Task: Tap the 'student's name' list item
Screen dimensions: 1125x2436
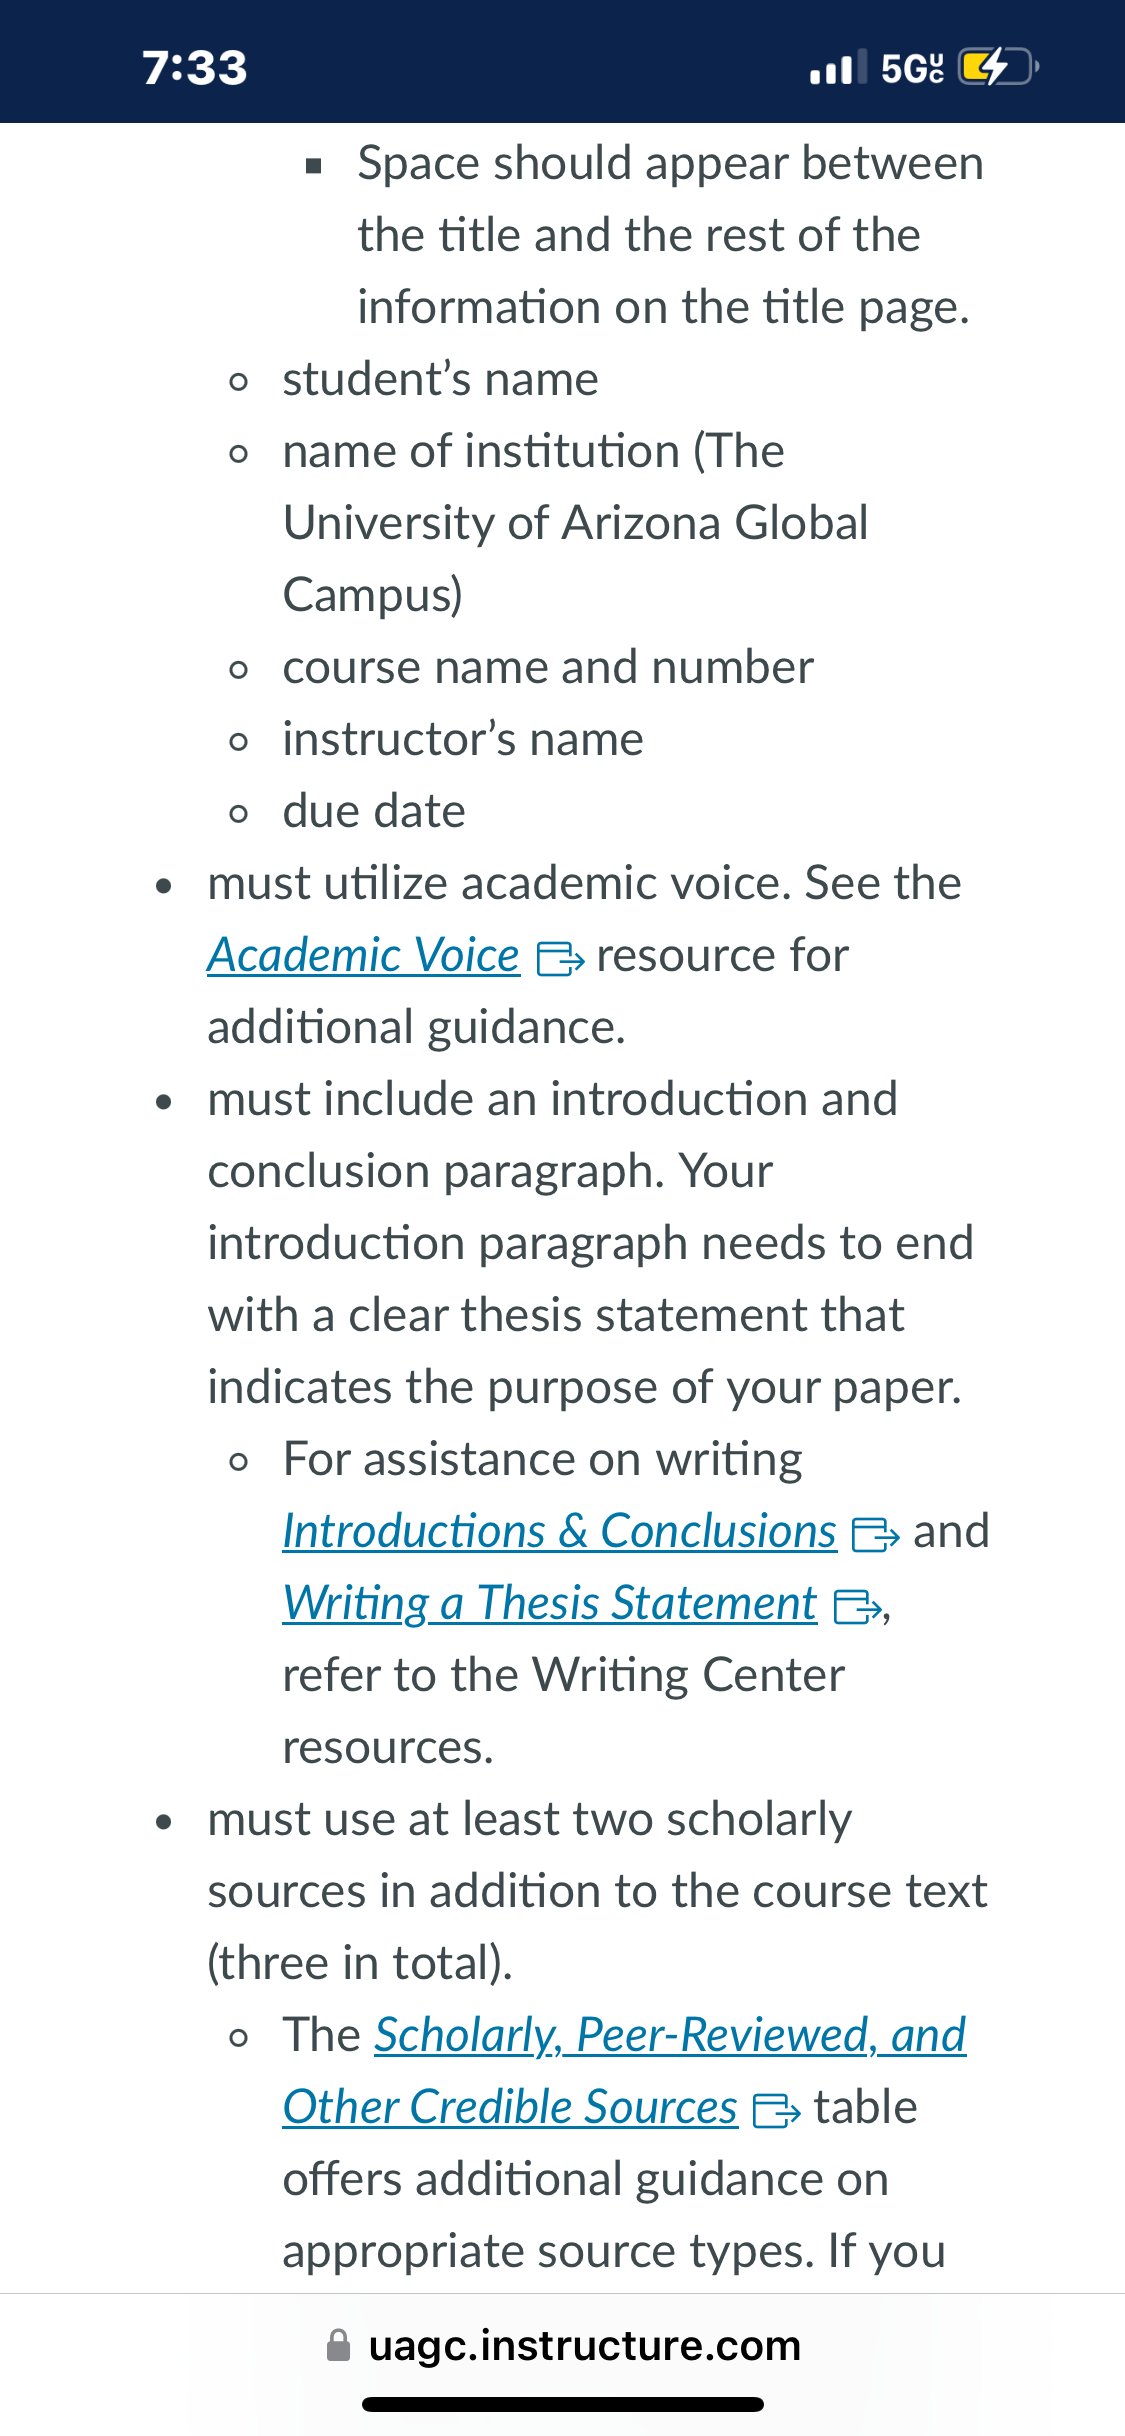Action: coord(441,380)
